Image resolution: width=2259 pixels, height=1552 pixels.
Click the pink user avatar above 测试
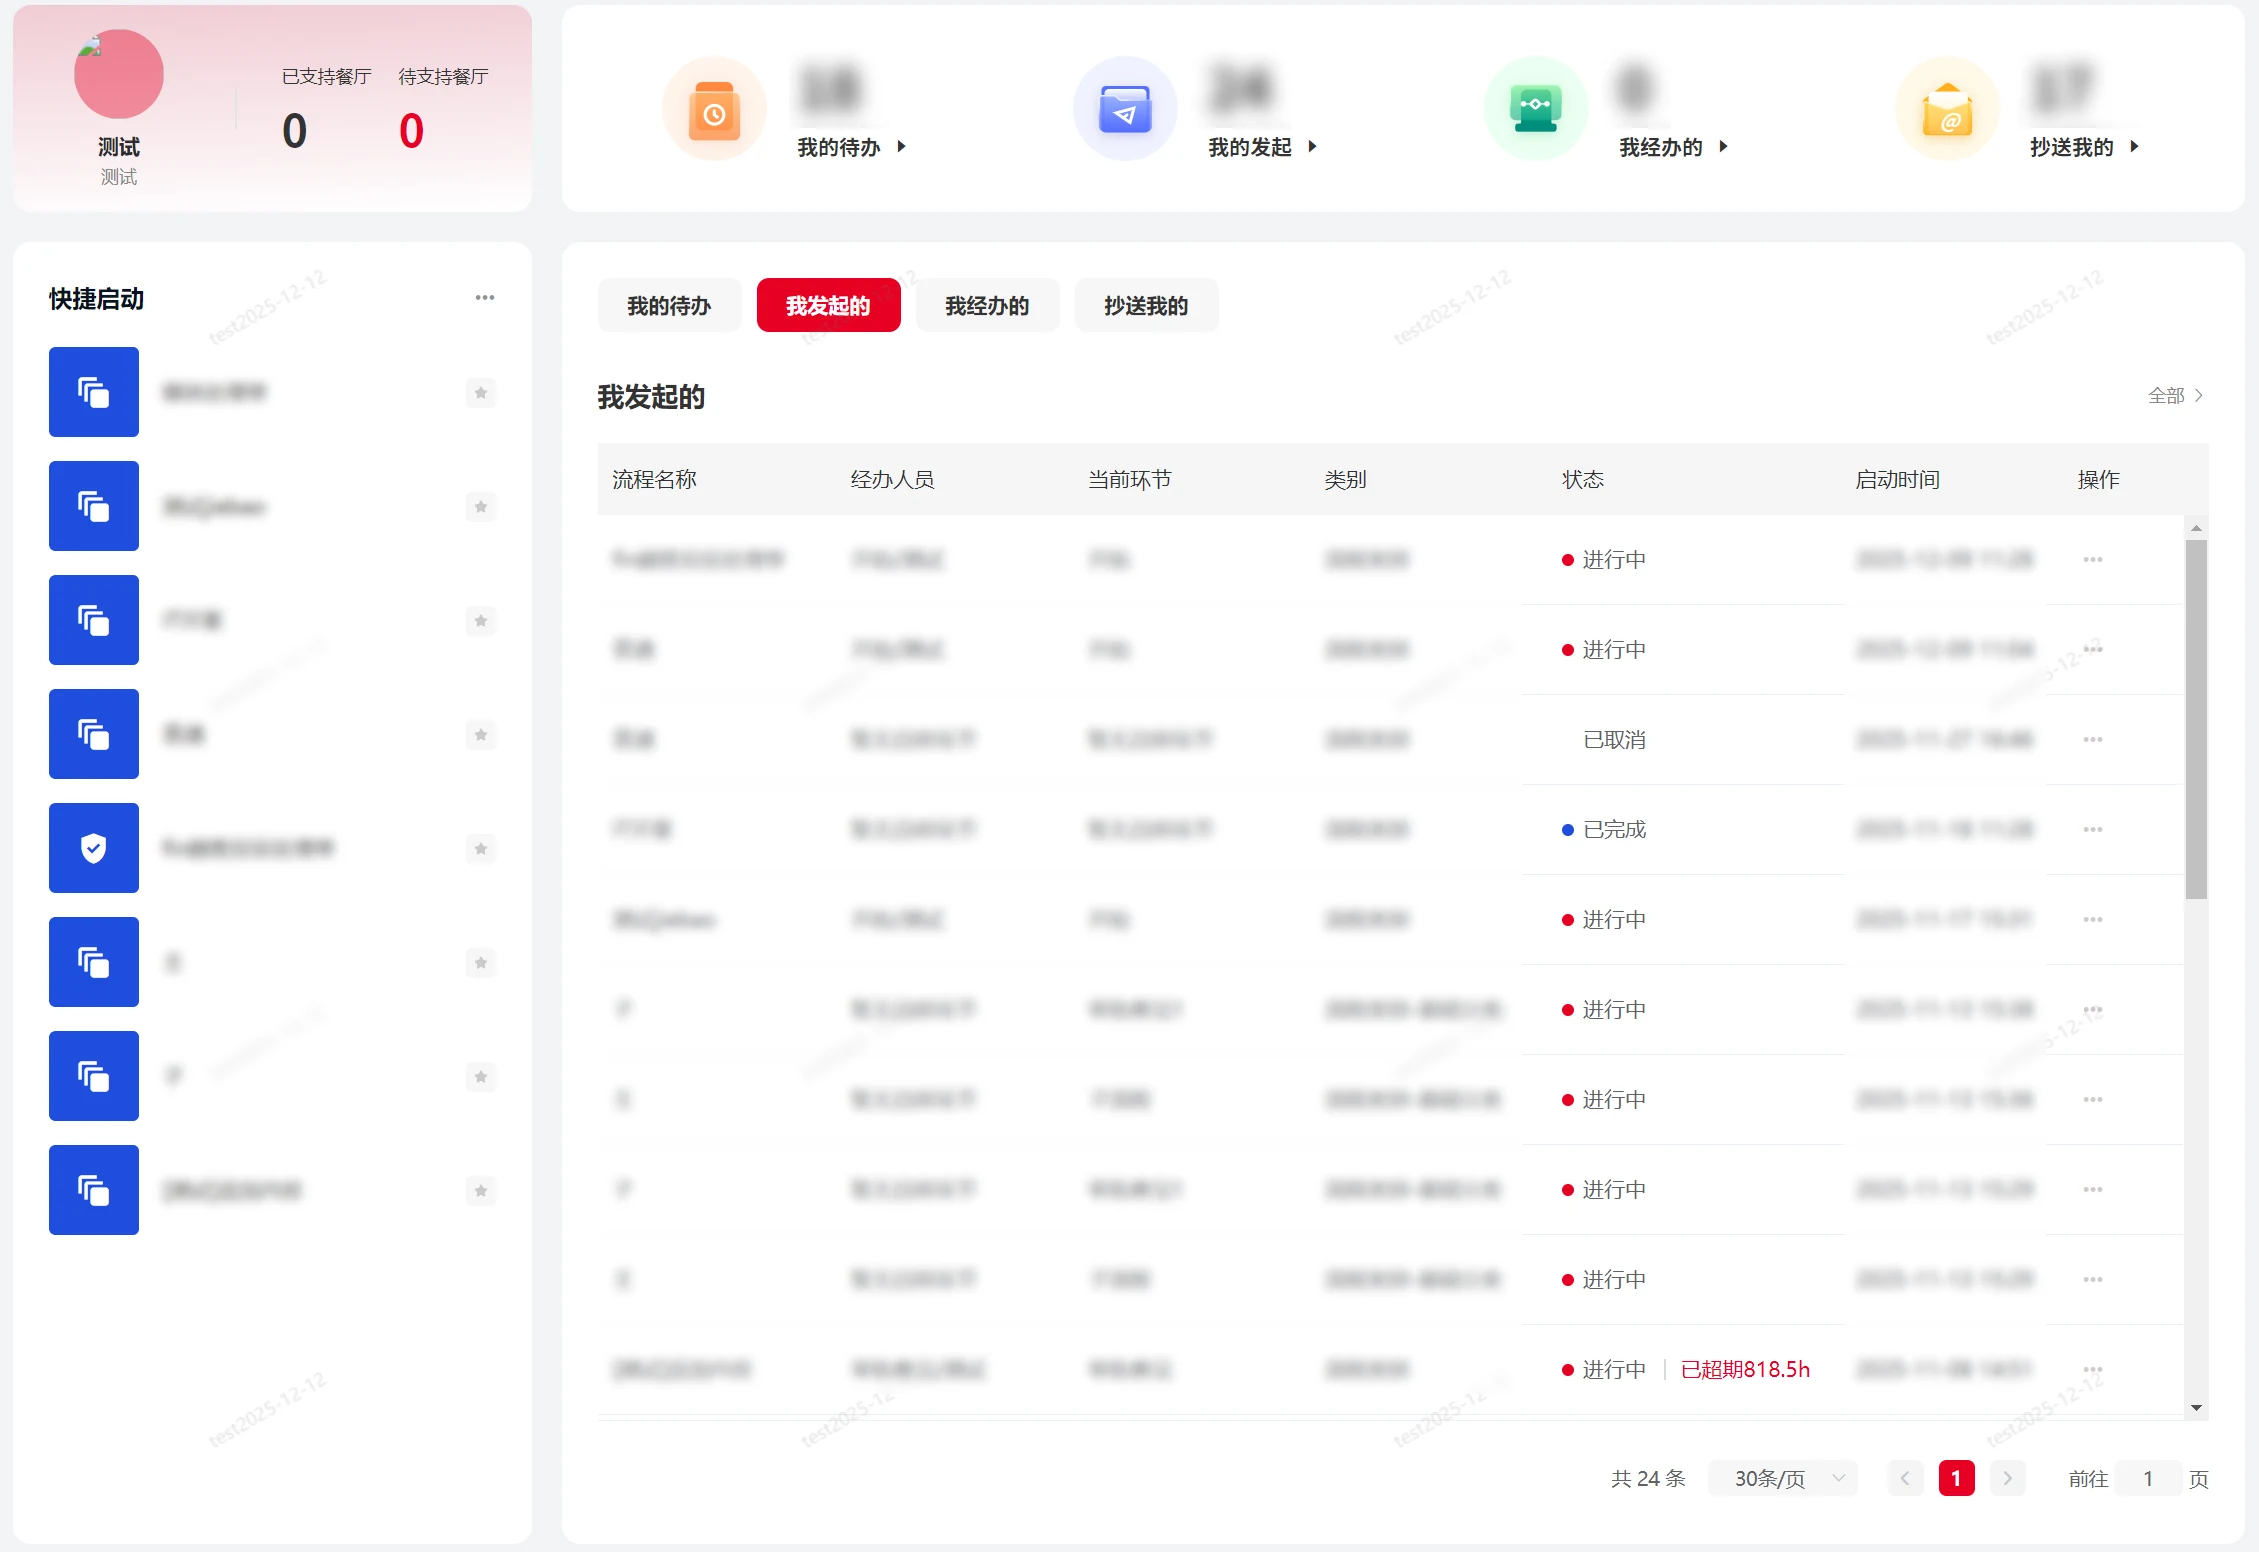click(118, 74)
